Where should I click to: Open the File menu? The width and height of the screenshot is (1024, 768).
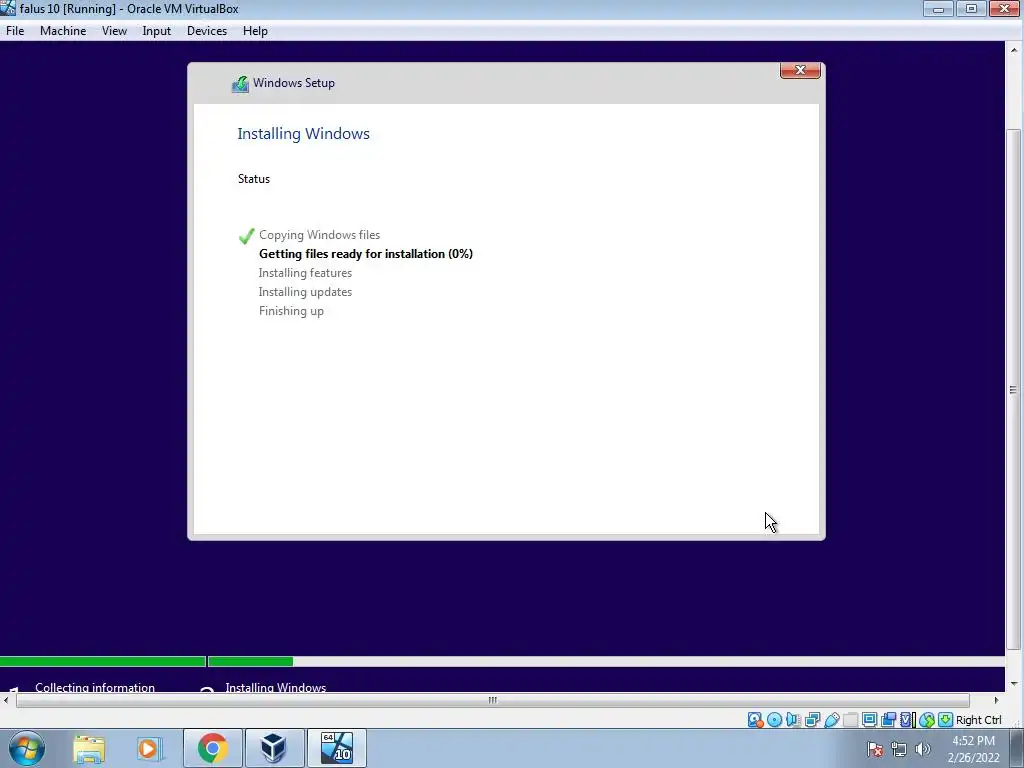point(15,31)
